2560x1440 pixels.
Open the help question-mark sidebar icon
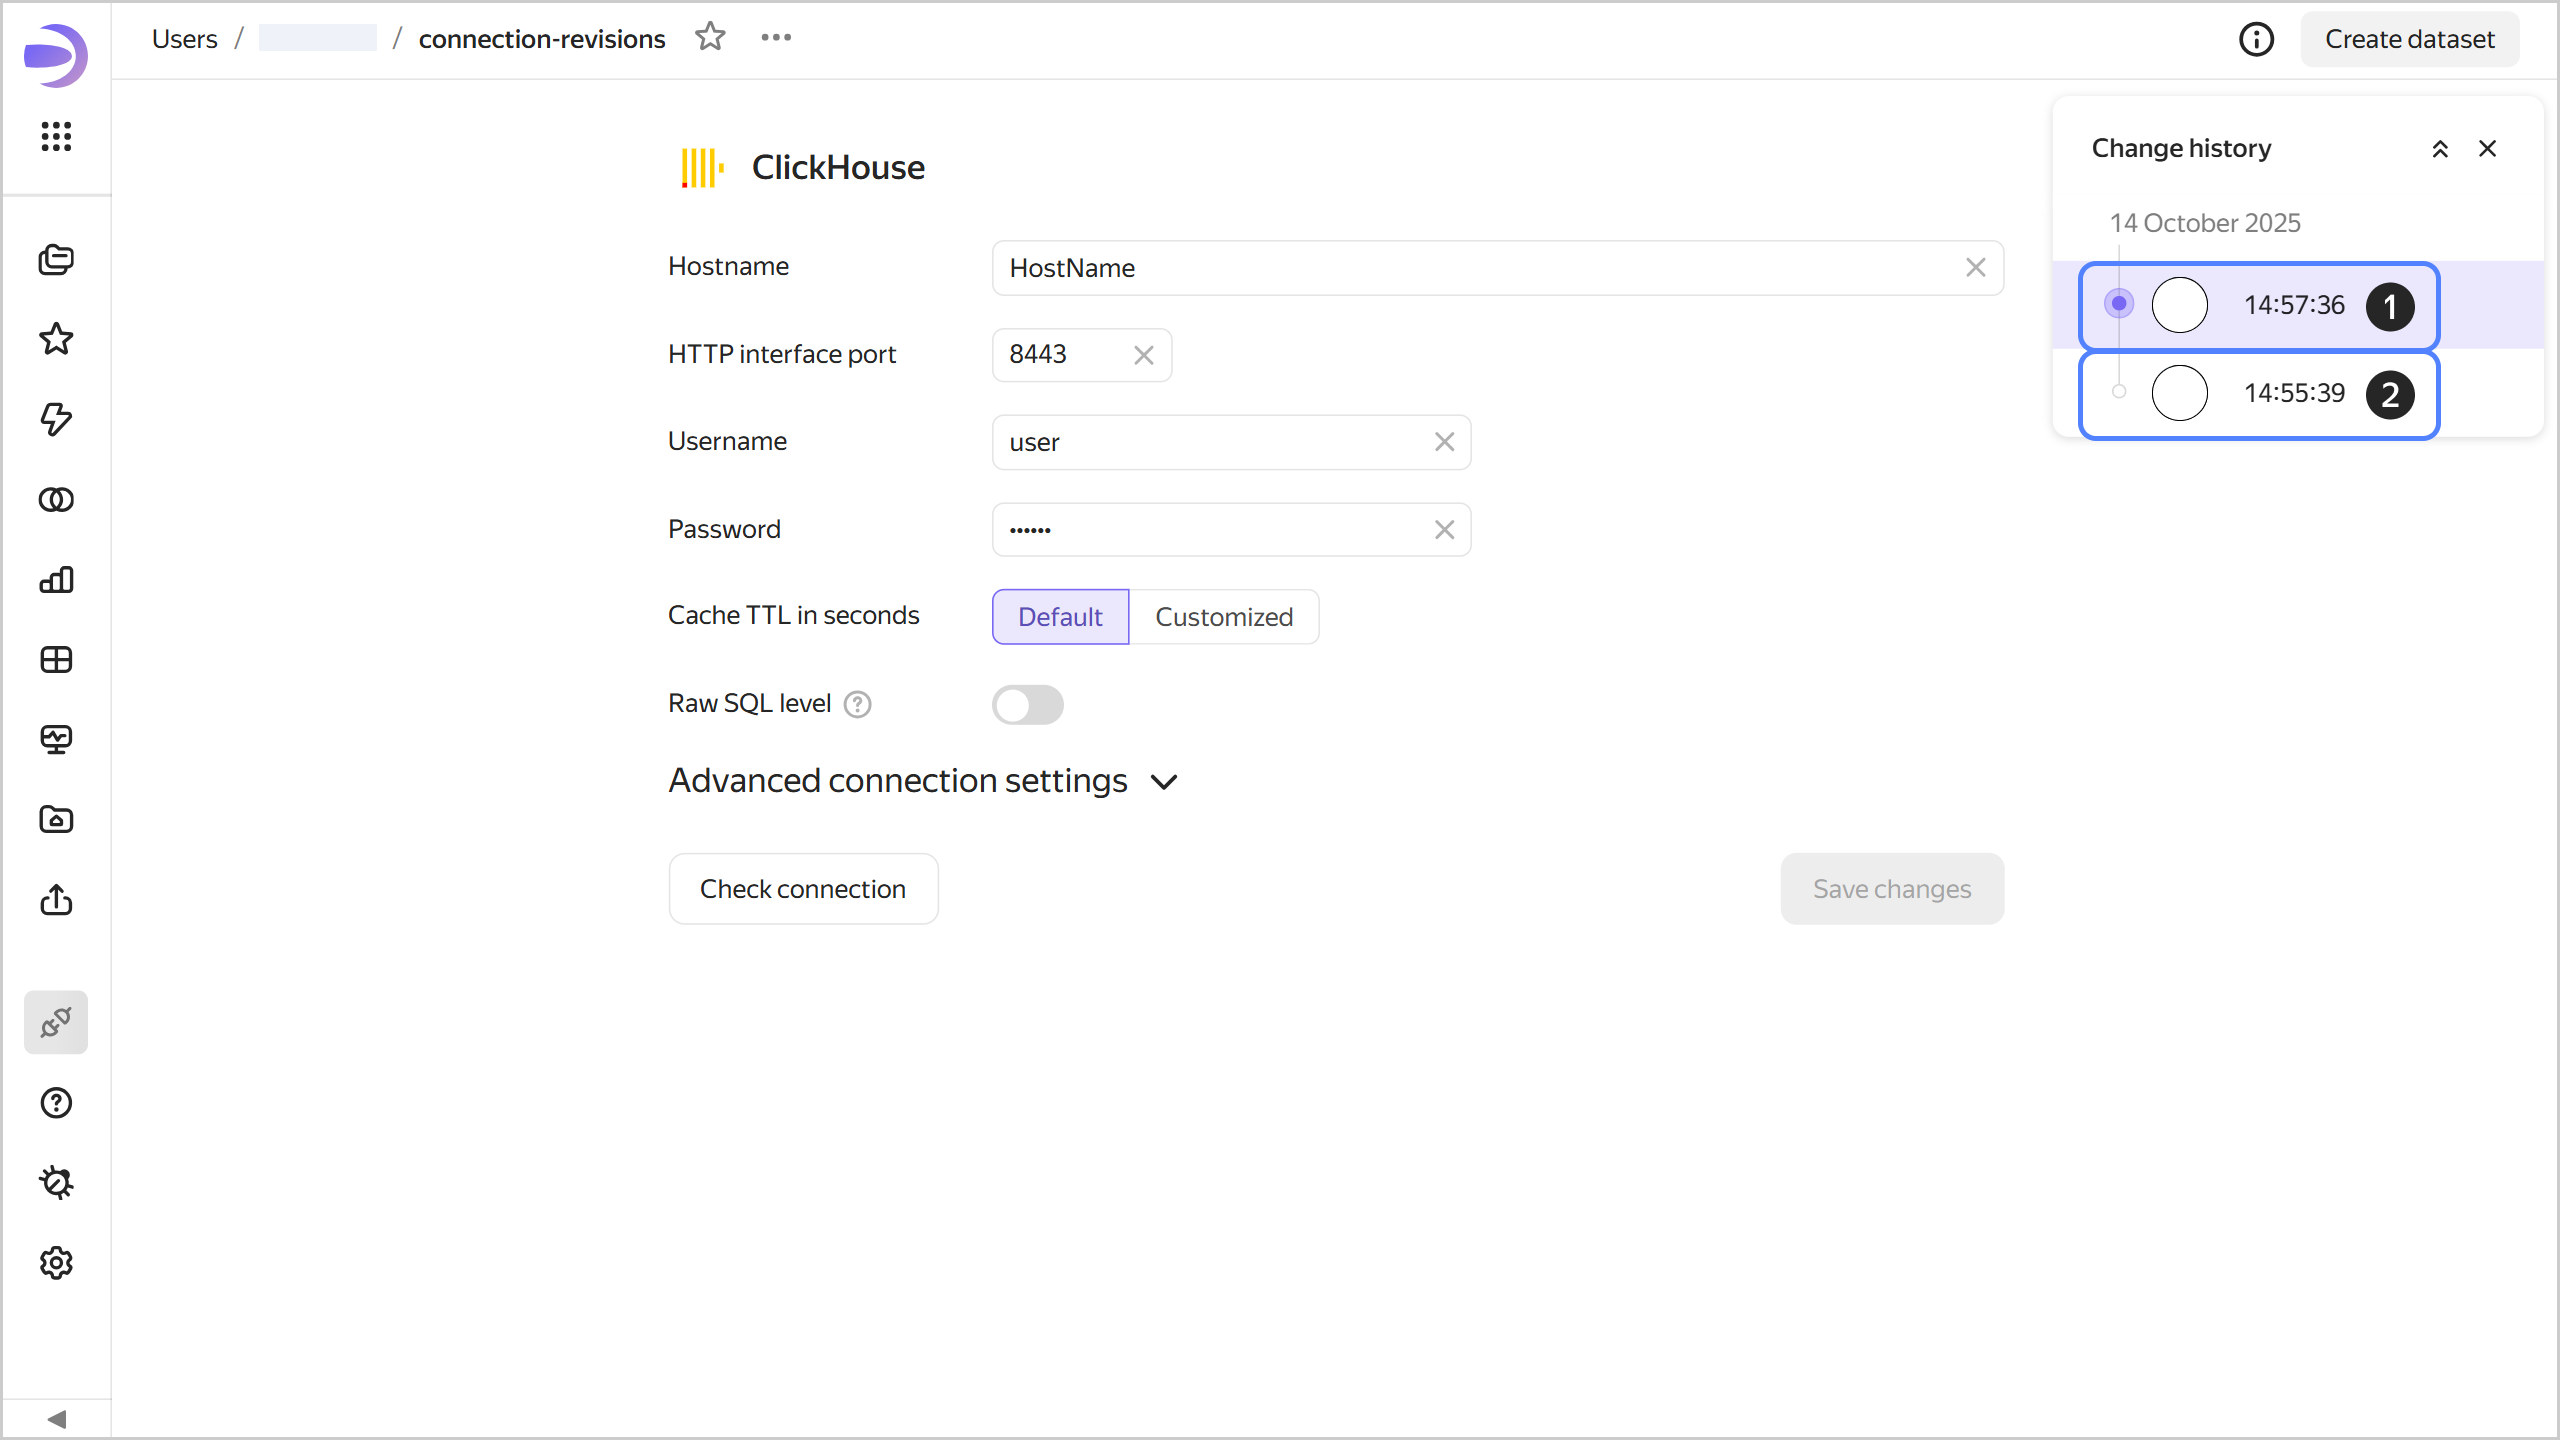(x=56, y=1103)
